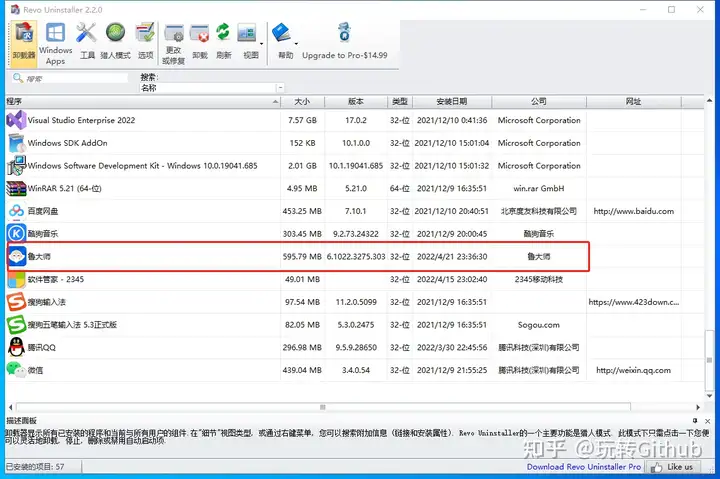Select the 搜狗五笔输入法 5.3 icon
This screenshot has width=720, height=479.
16,325
